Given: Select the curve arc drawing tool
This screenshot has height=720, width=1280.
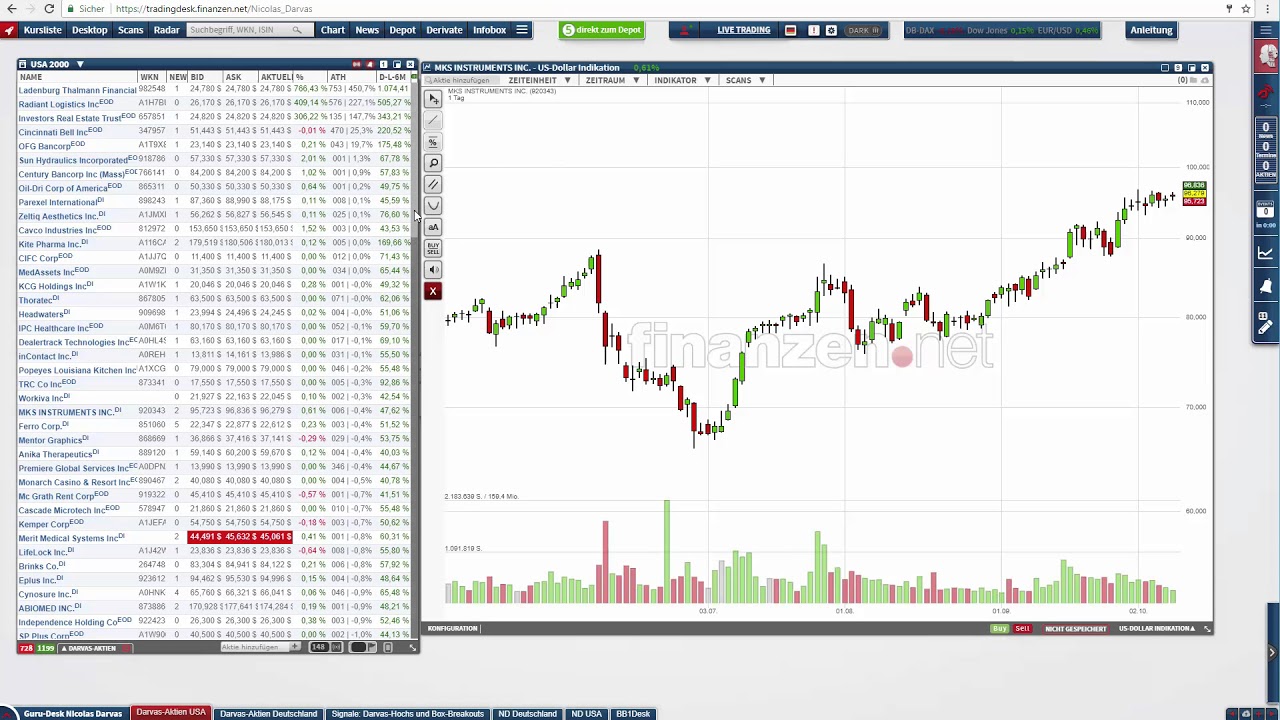Looking at the screenshot, I should coord(433,206).
